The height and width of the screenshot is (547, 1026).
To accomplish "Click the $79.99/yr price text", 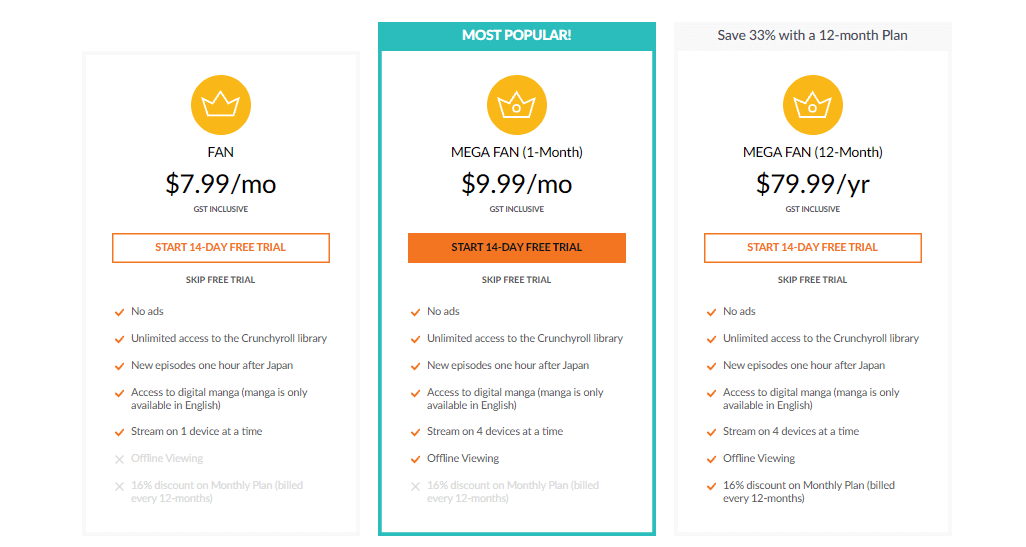I will [813, 184].
